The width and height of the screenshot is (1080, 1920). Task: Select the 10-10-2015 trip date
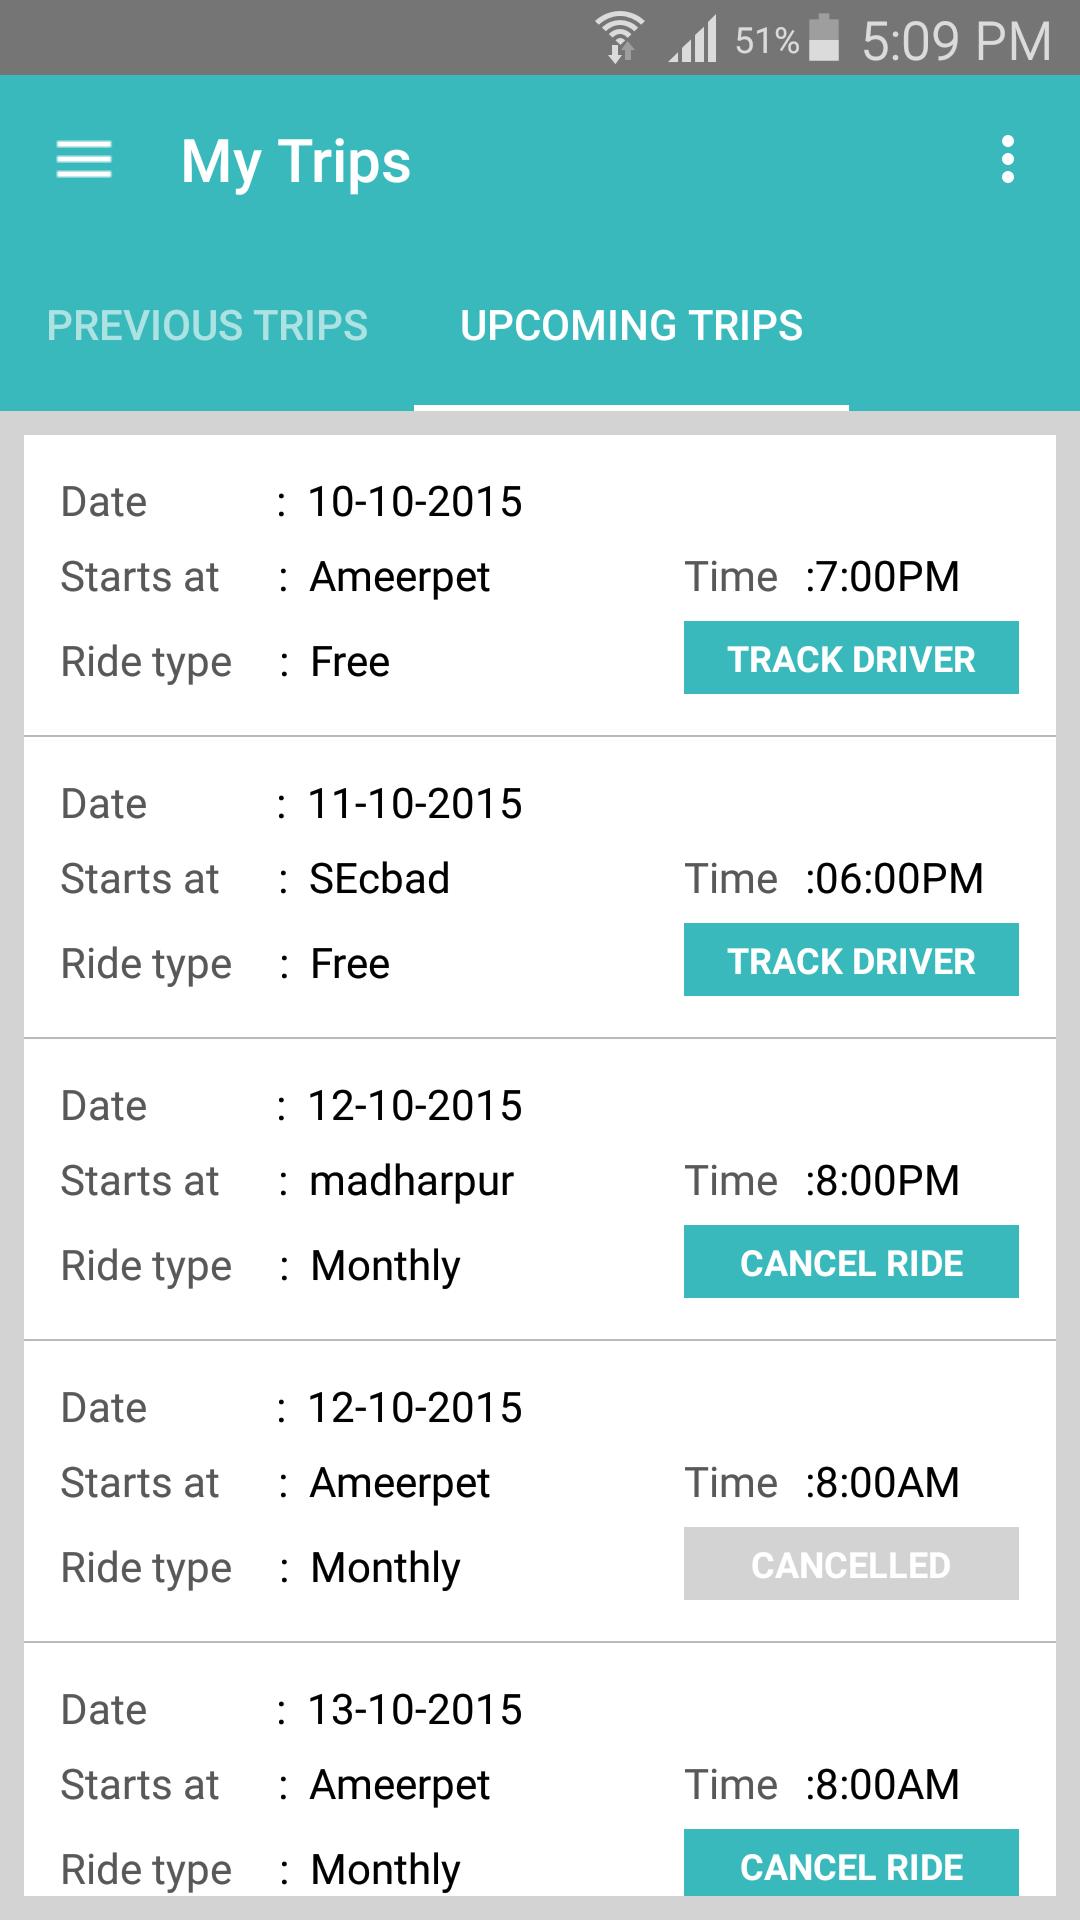tap(415, 502)
